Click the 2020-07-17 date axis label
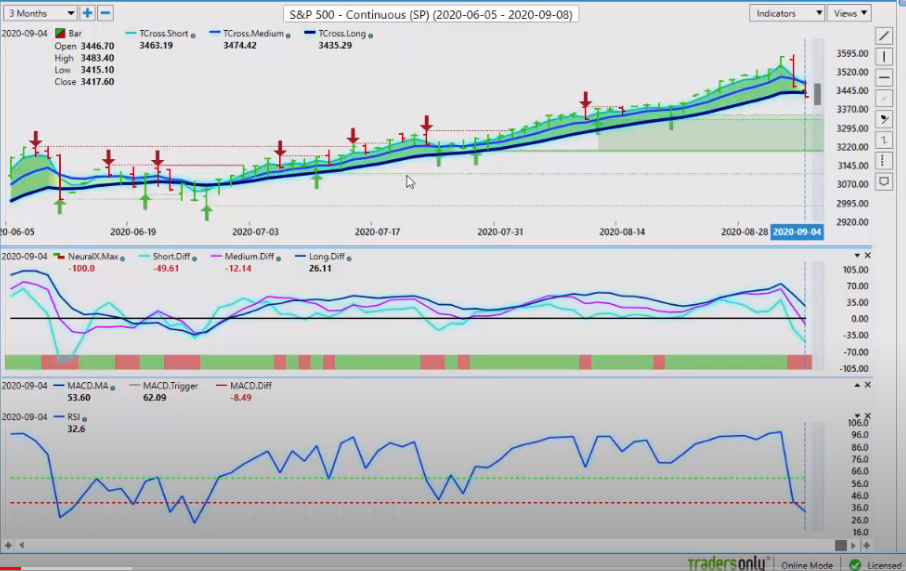The image size is (906, 571). (x=377, y=232)
